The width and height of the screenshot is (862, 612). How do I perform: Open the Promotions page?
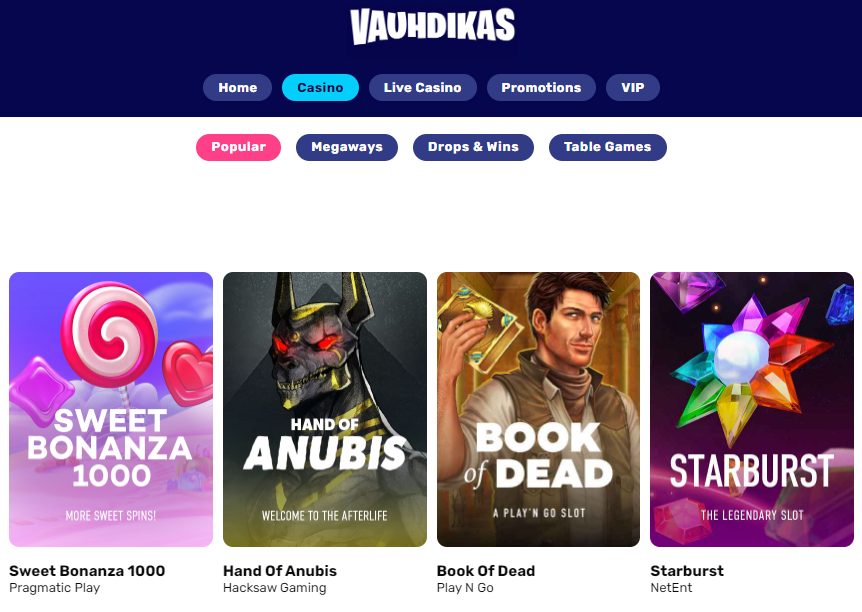coord(541,87)
